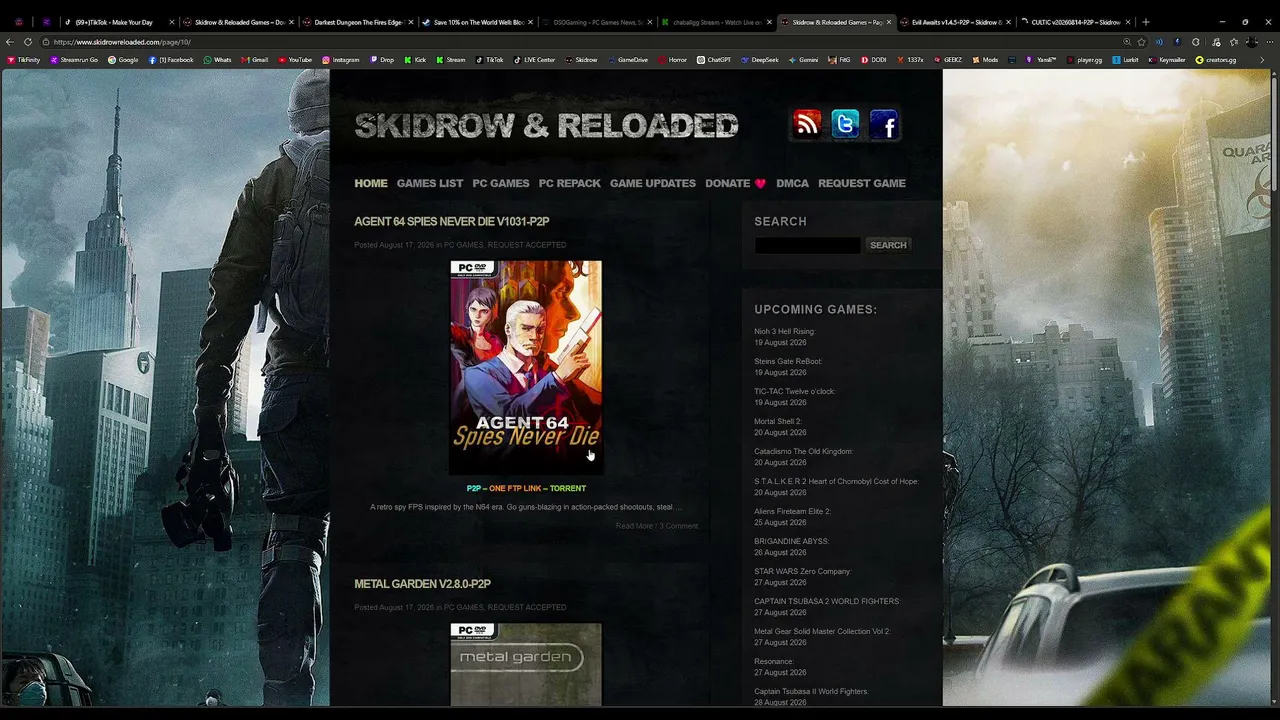Open the Drop bookmark
Viewport: 1280px width, 720px height.
pos(381,60)
